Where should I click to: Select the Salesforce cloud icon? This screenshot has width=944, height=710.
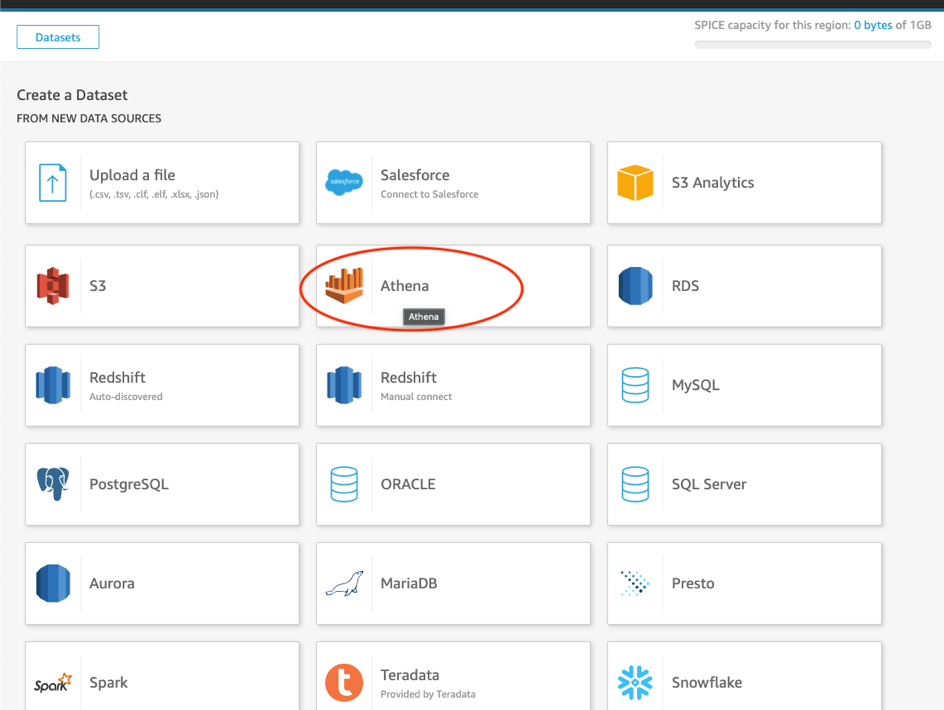[344, 182]
